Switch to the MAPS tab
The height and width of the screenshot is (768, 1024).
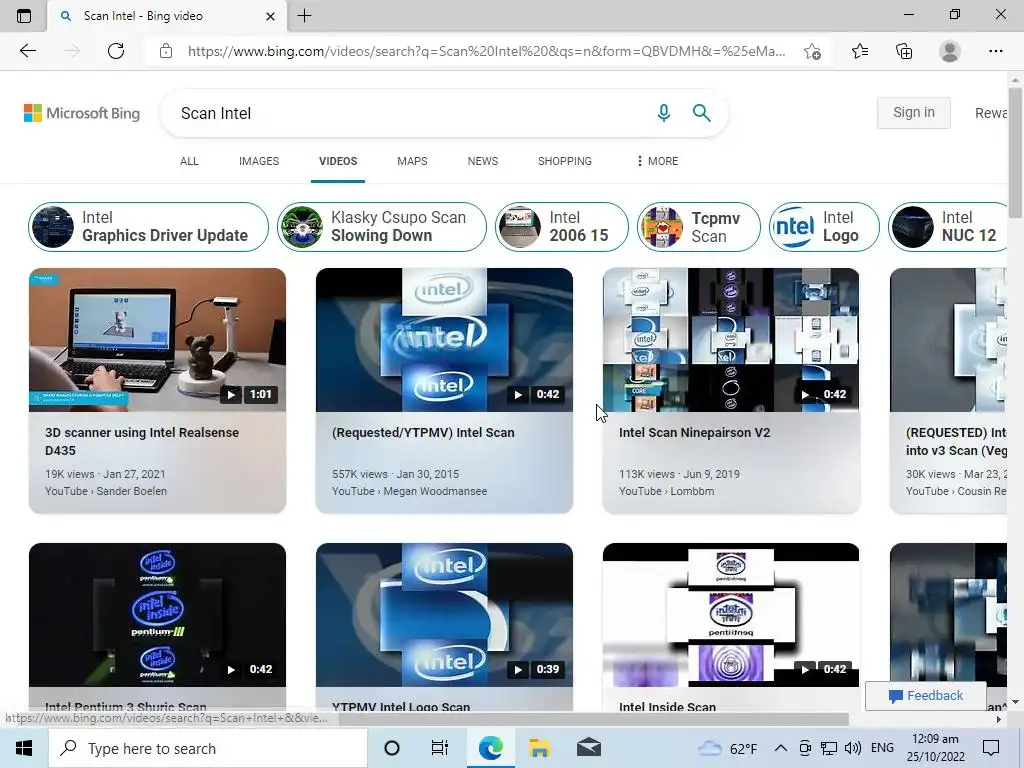click(x=412, y=161)
